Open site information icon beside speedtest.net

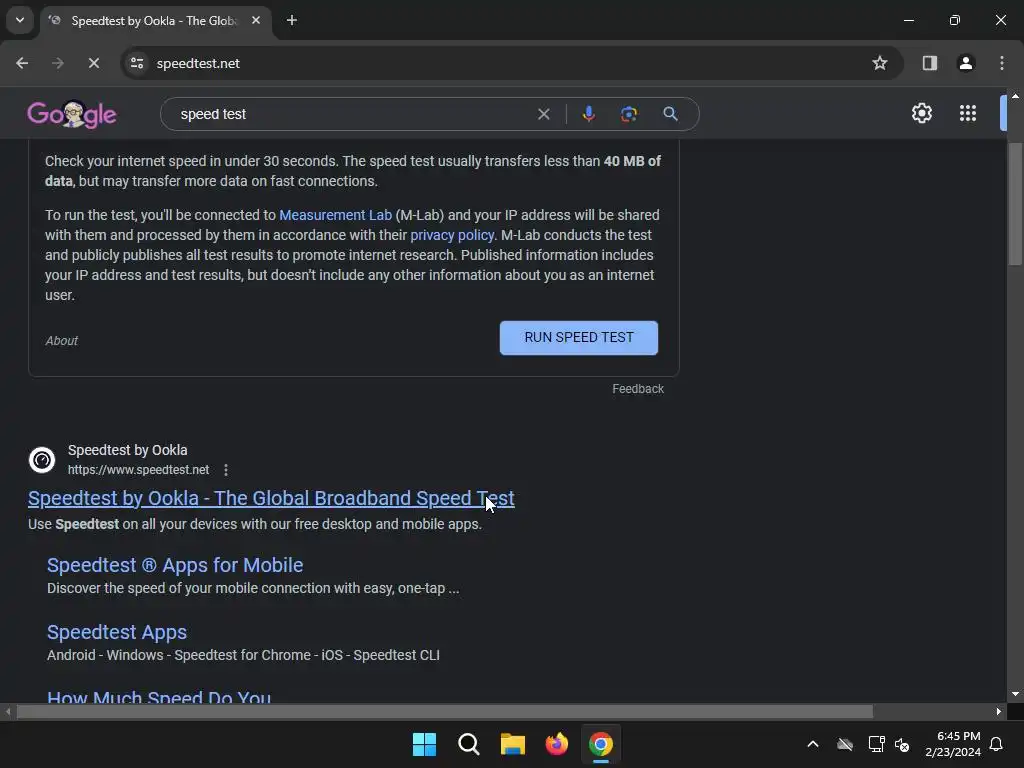pos(137,63)
